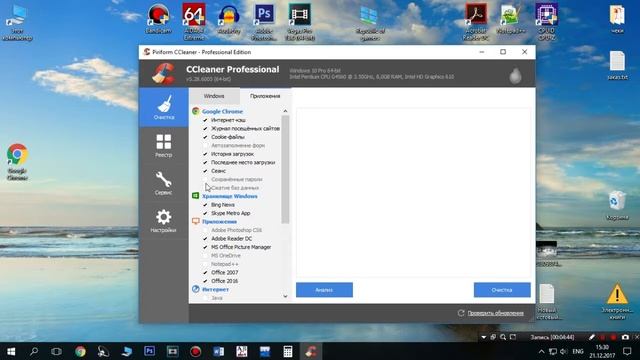Uncheck Журнал посещённых сайтов

pyautogui.click(x=205, y=129)
